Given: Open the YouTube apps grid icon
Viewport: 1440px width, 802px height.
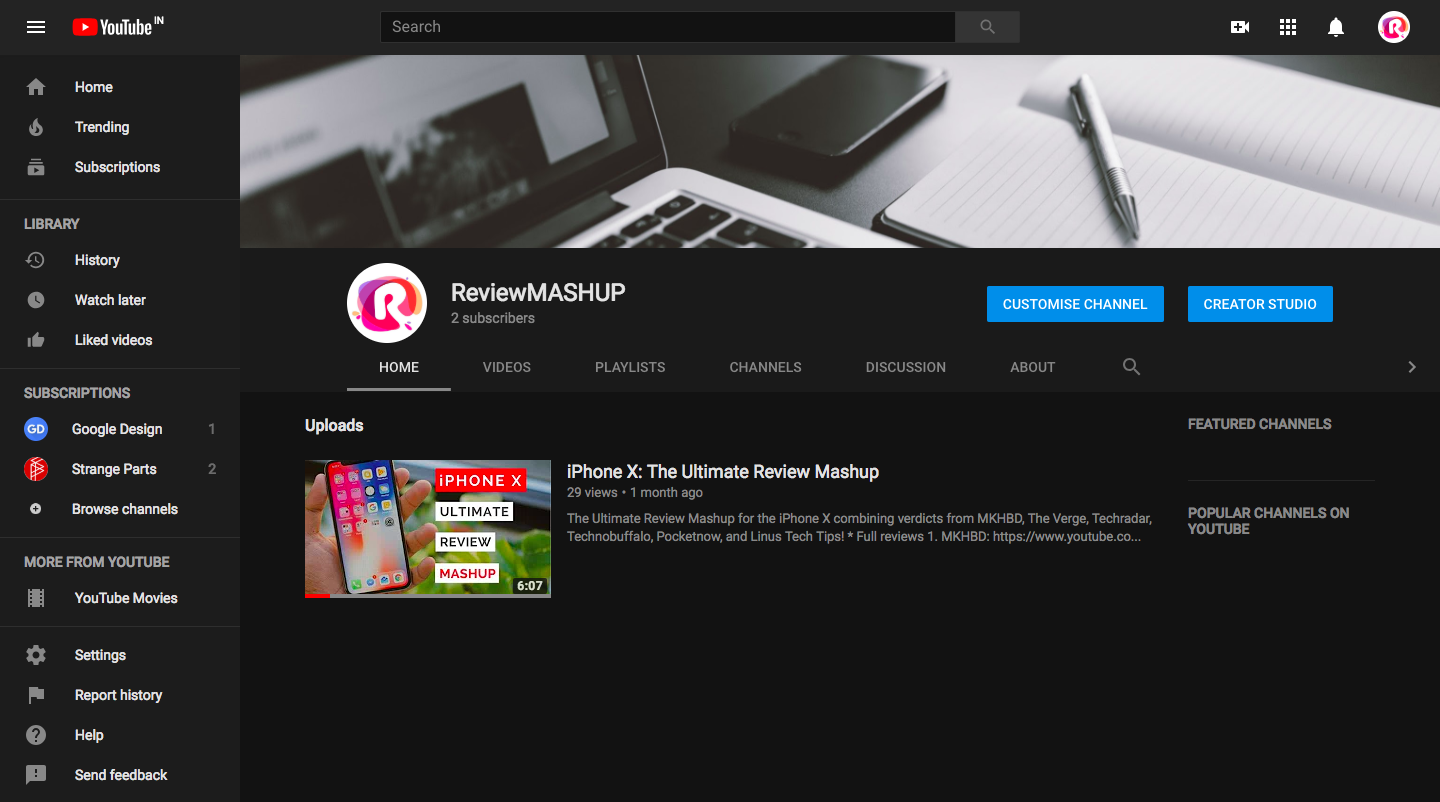Looking at the screenshot, I should pyautogui.click(x=1287, y=27).
